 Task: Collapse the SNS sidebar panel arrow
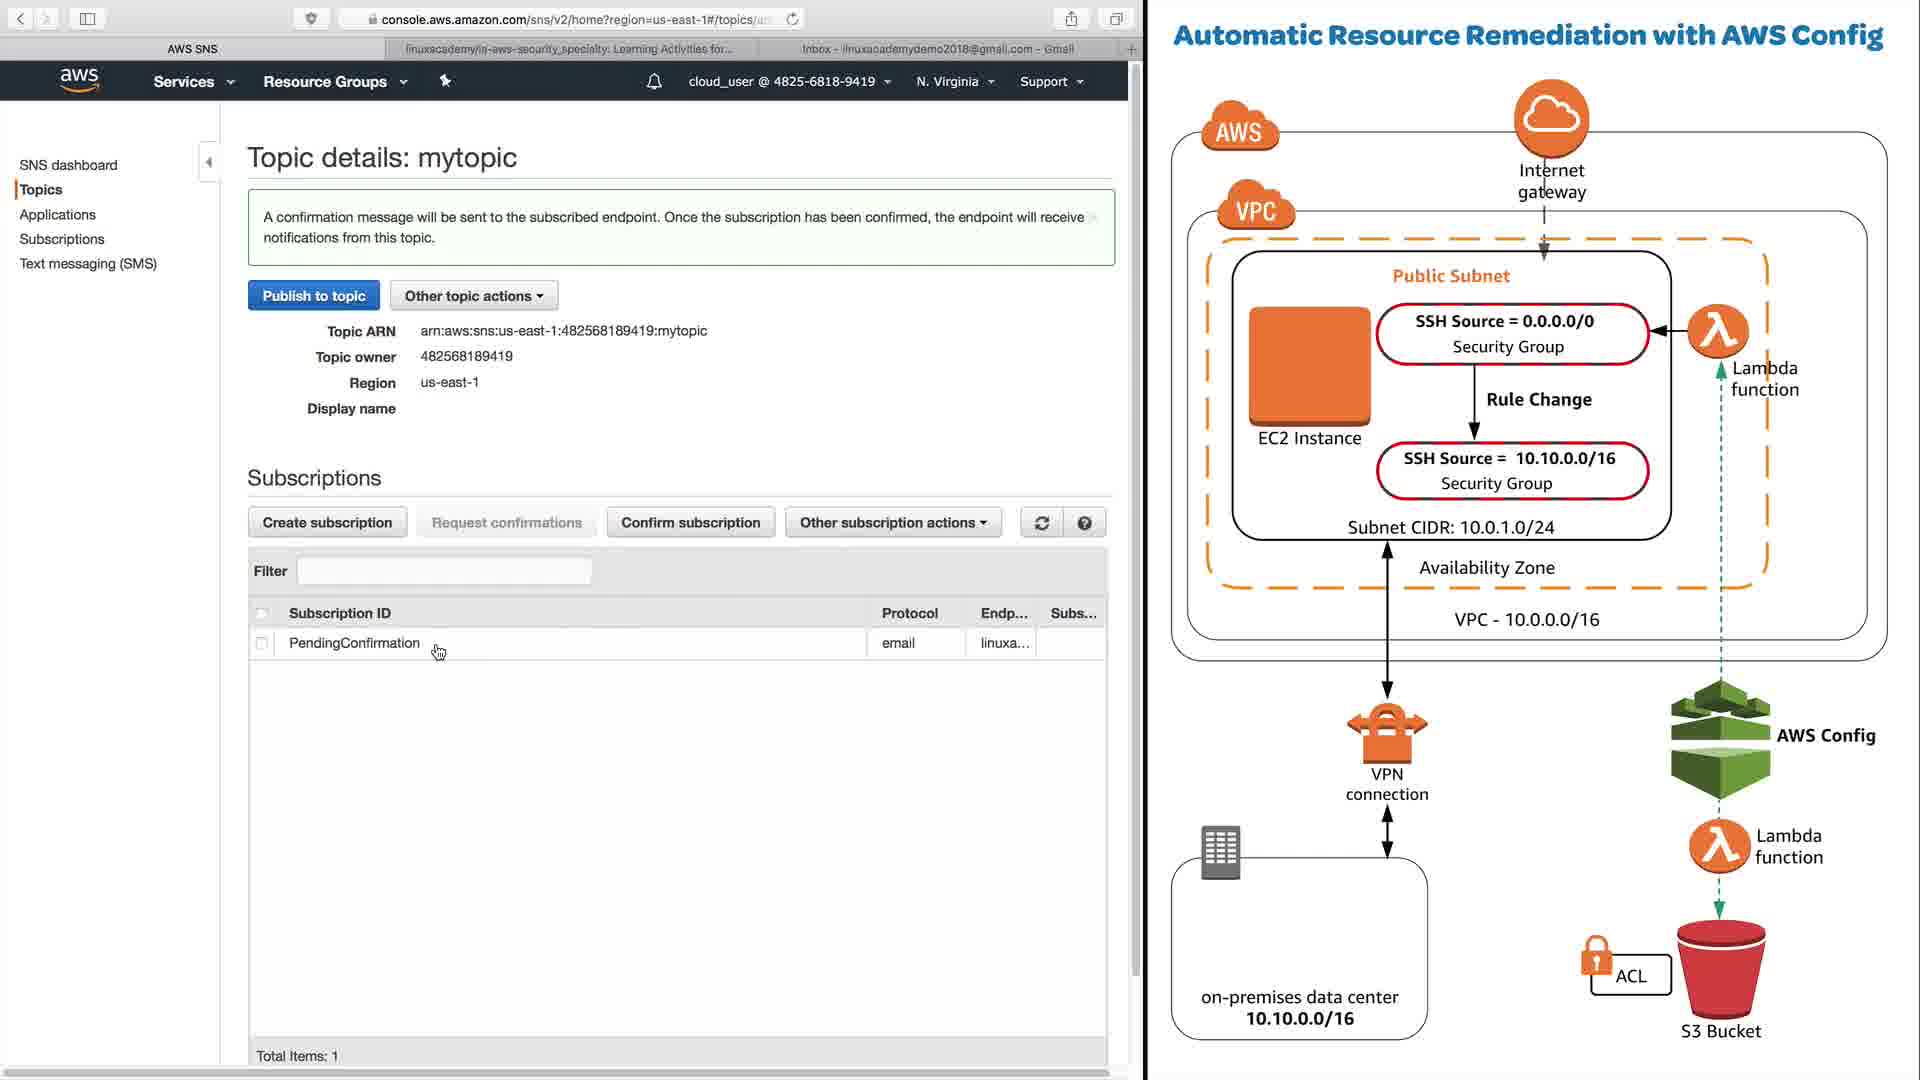[208, 162]
